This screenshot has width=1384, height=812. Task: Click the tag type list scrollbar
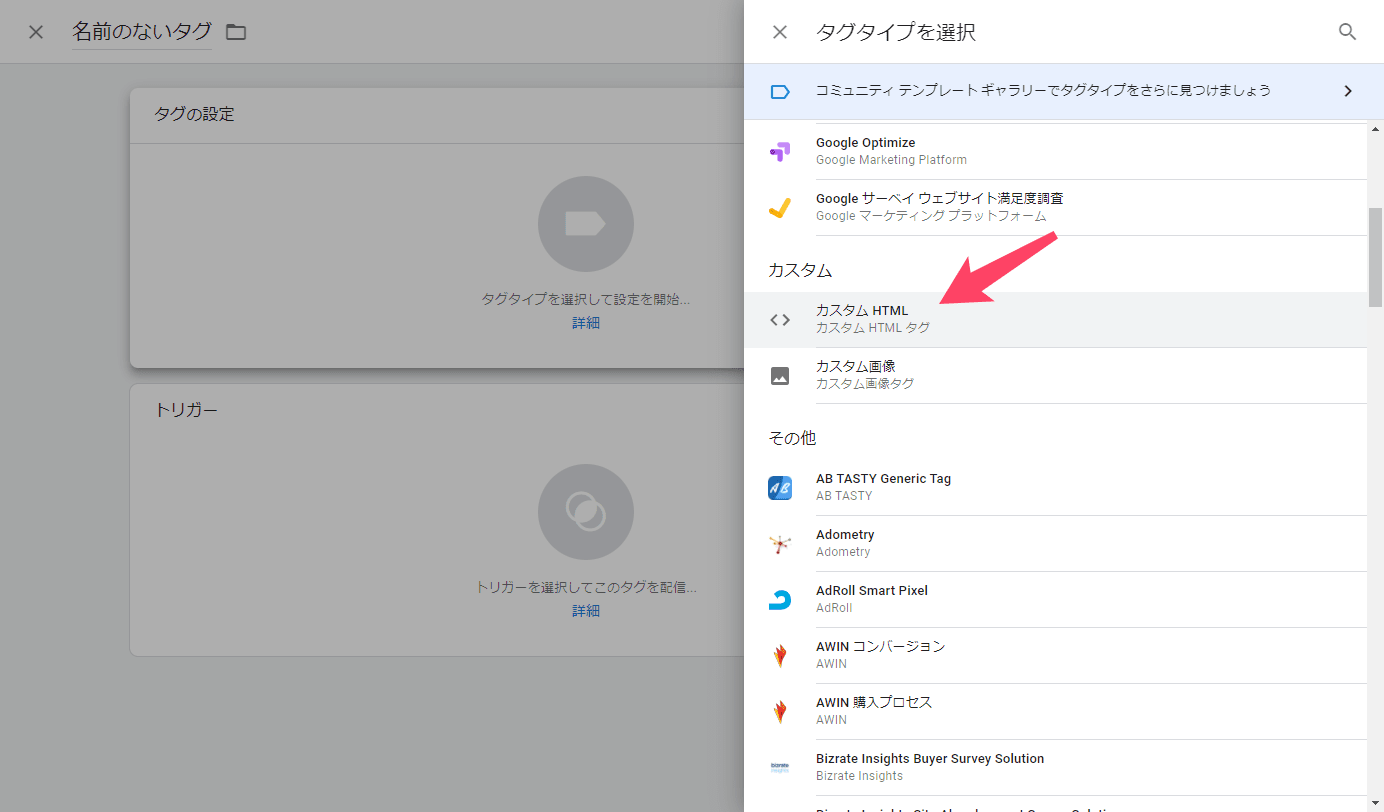pos(1375,257)
